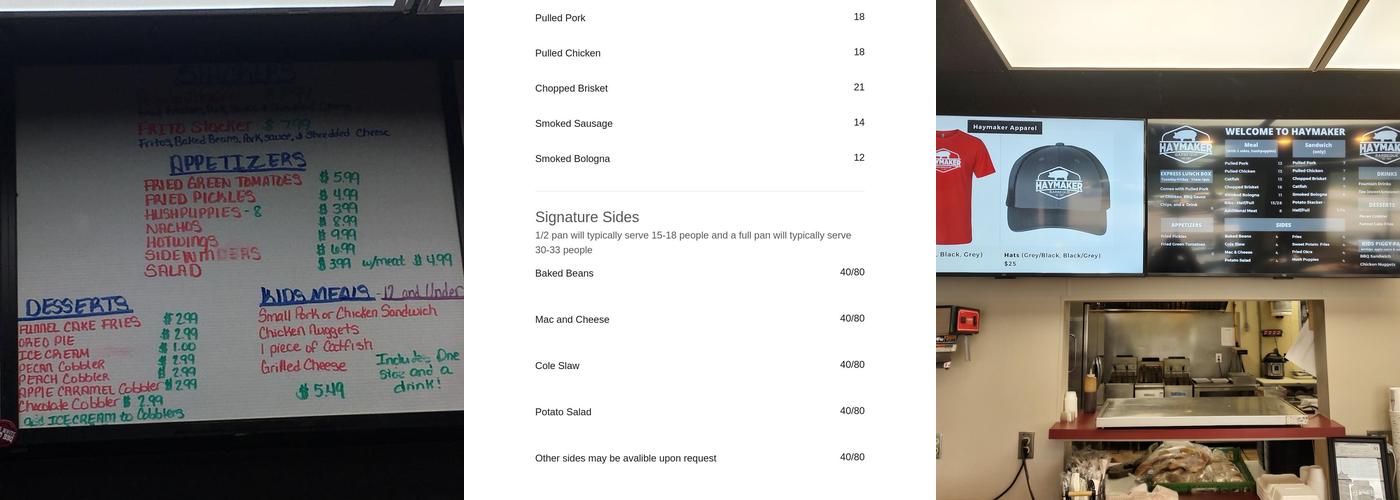Screen dimensions: 1400x500
Task: Click the Smoked Bologna item
Action: click(x=572, y=159)
